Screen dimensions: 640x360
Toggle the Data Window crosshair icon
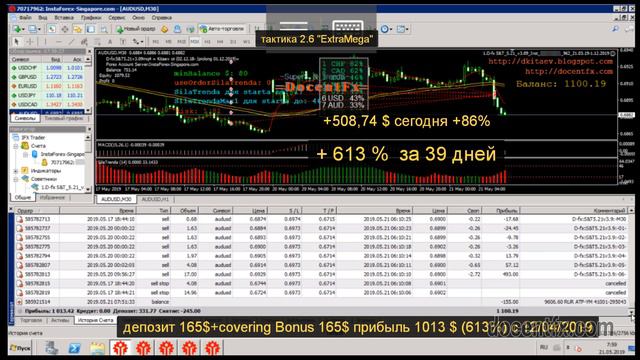coord(65,29)
